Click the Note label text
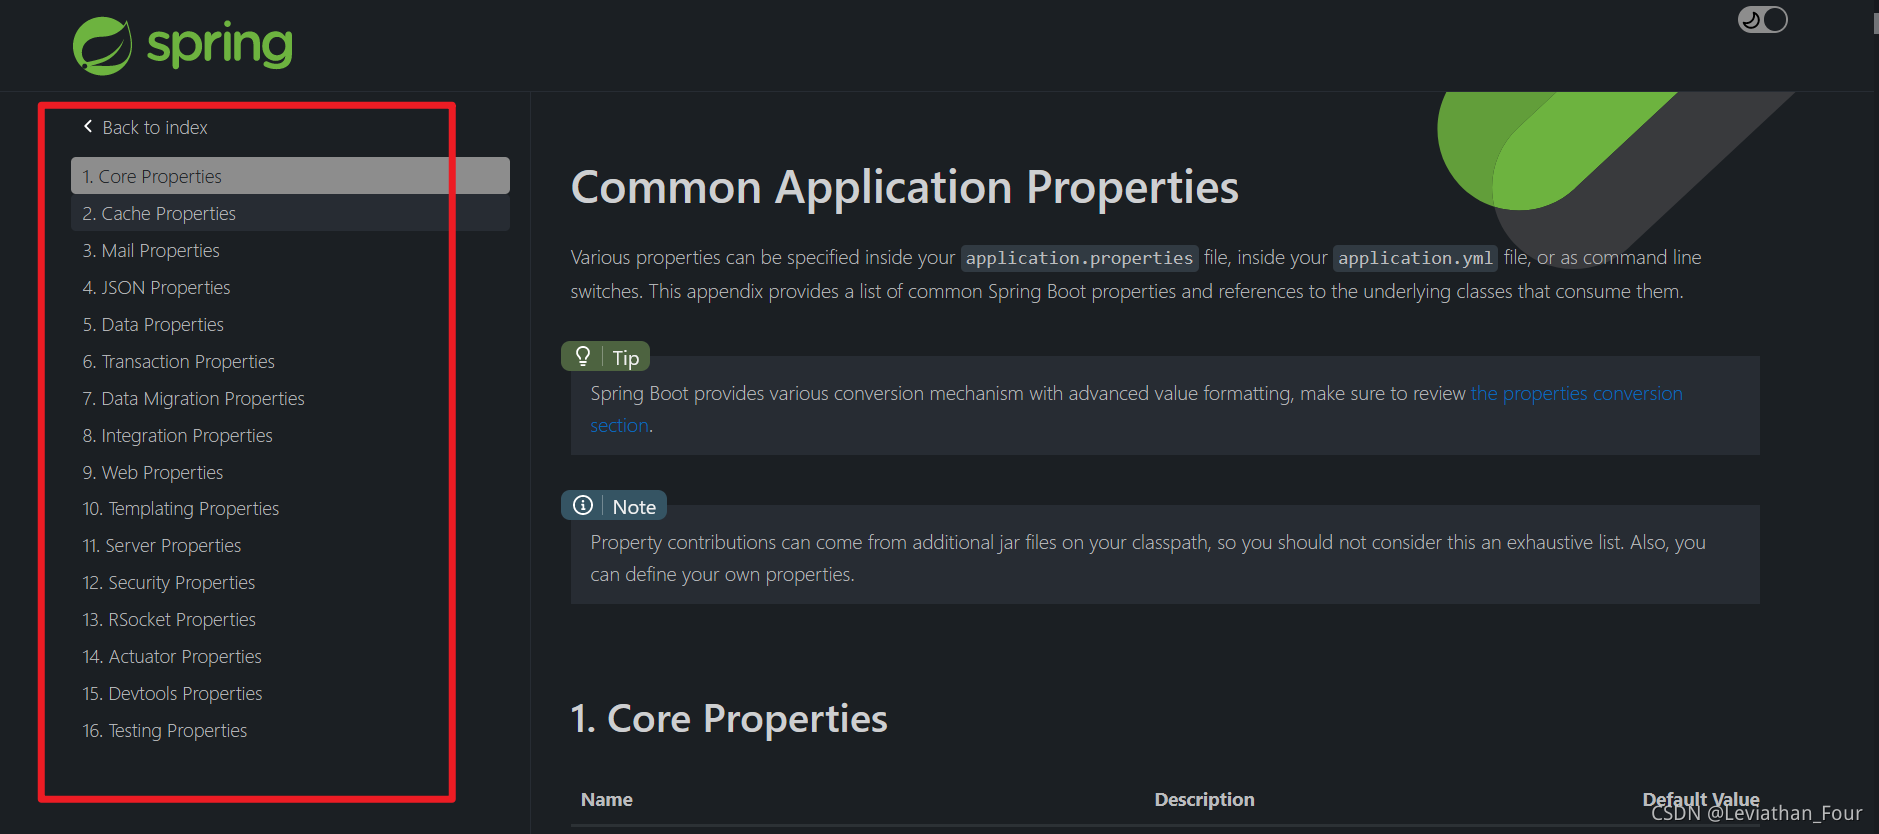This screenshot has height=834, width=1879. point(634,507)
